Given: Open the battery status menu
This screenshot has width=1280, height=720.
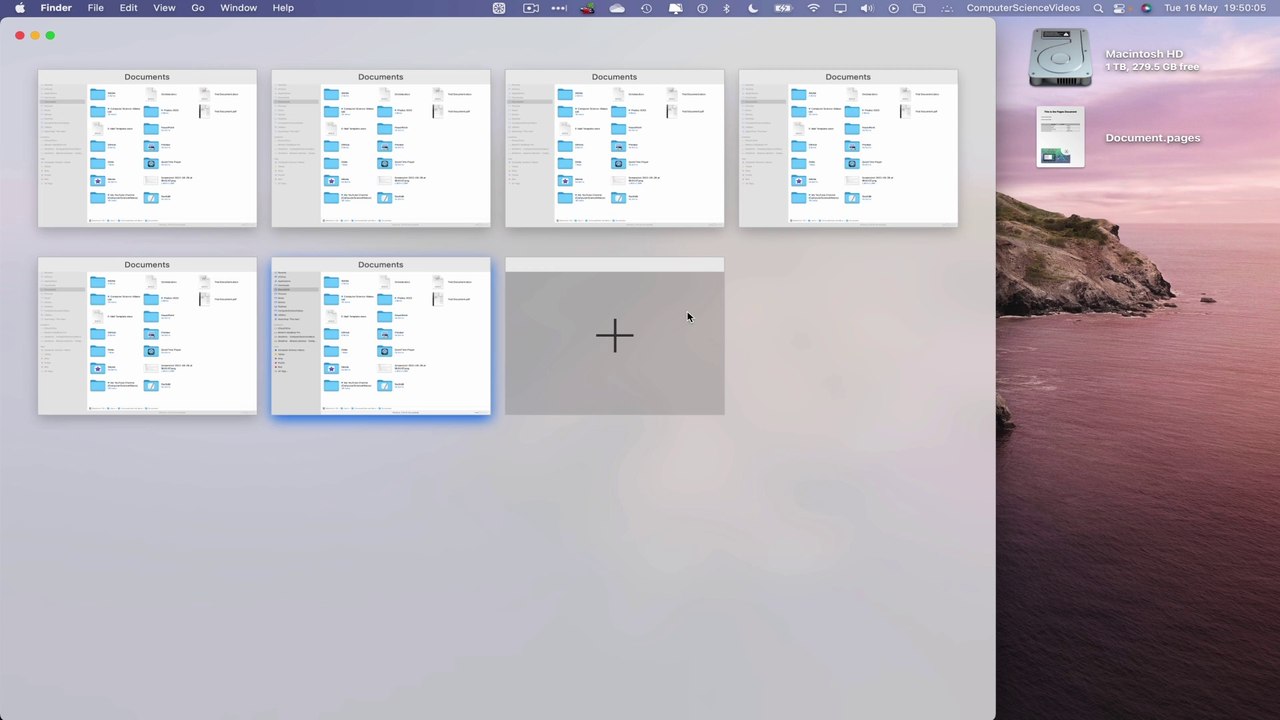Looking at the screenshot, I should coord(784,8).
